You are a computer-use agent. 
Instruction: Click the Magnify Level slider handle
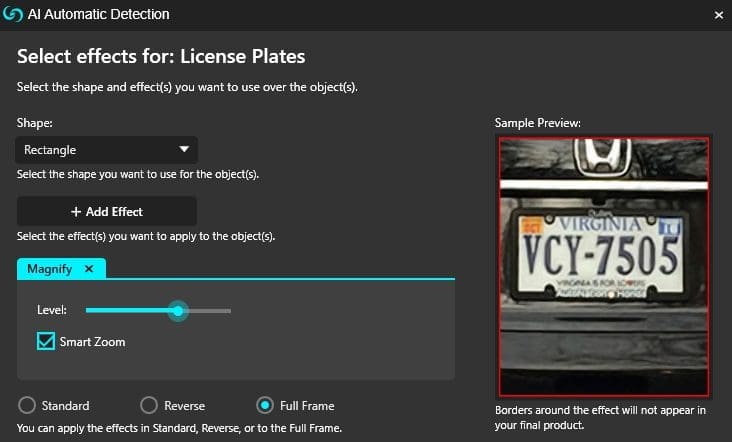[178, 310]
